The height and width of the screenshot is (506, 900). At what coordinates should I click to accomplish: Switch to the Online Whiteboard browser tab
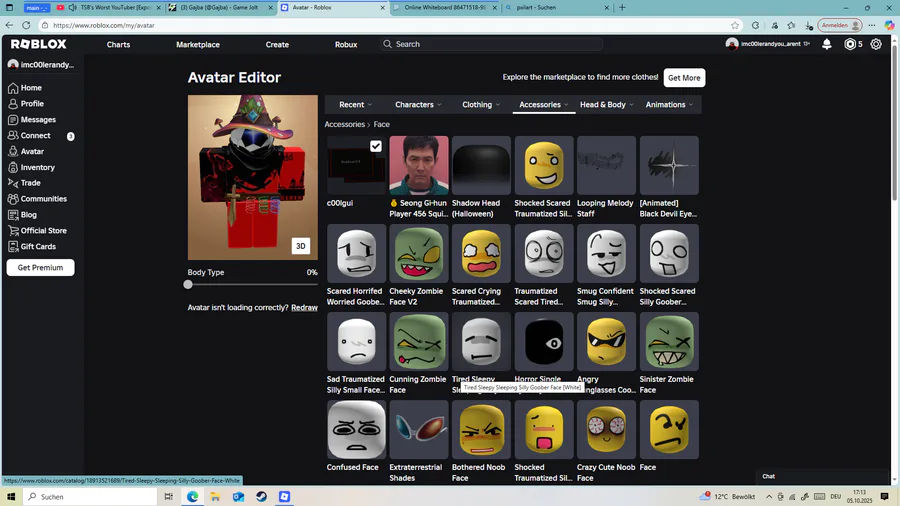tap(445, 7)
